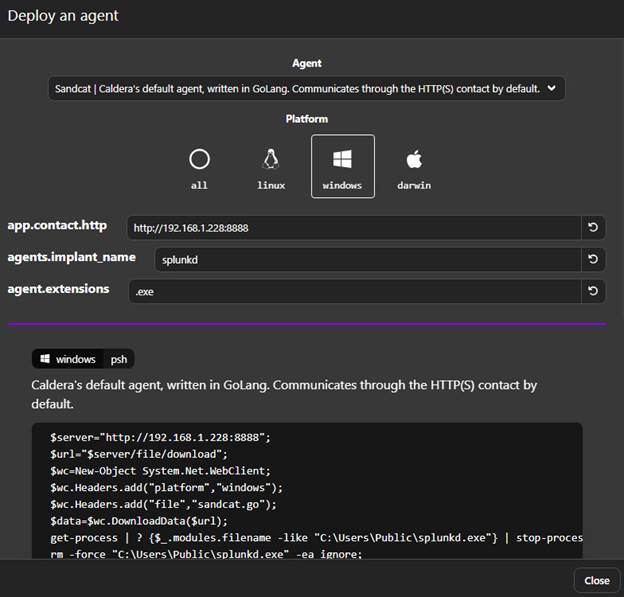Click the Headers.add platform windows line
This screenshot has width=624, height=597.
click(166, 488)
